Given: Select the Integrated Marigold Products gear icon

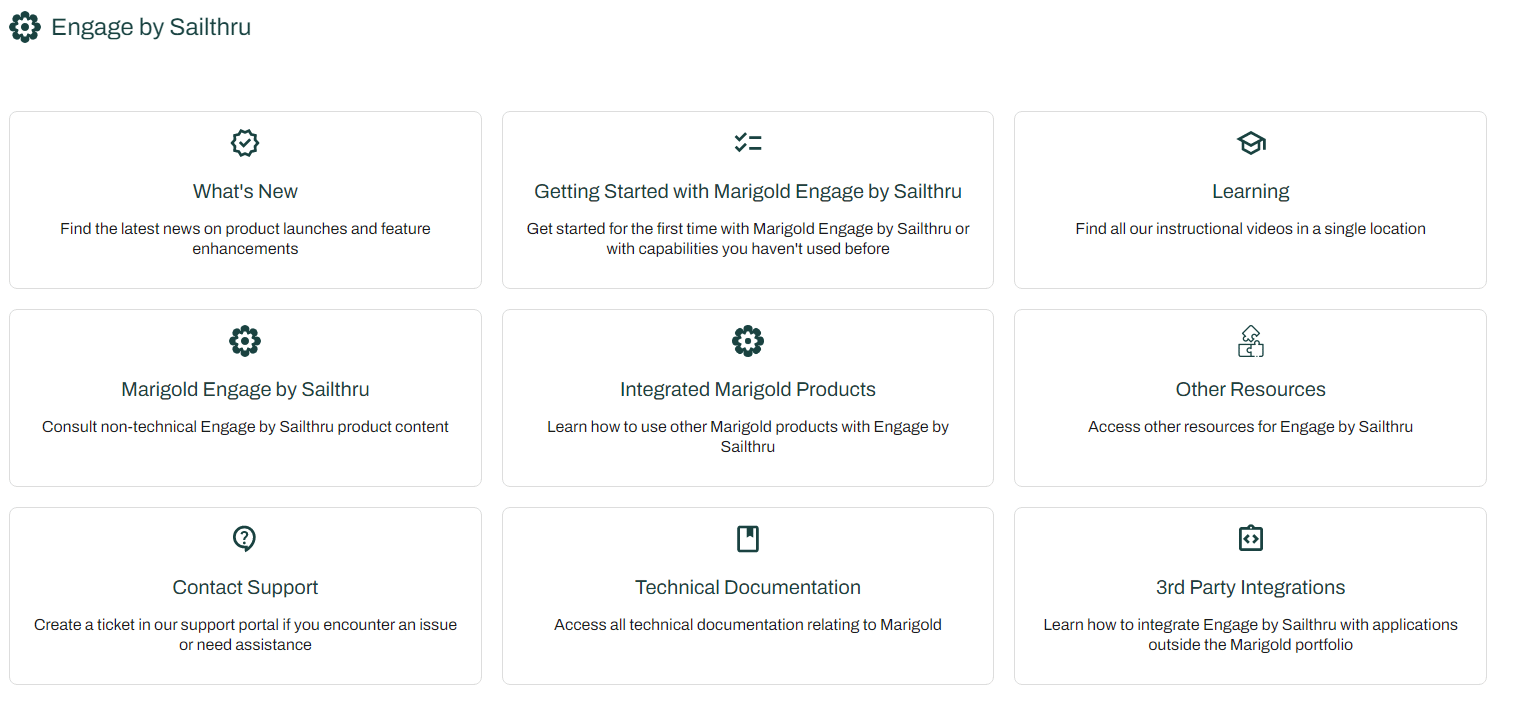Looking at the screenshot, I should pos(747,340).
